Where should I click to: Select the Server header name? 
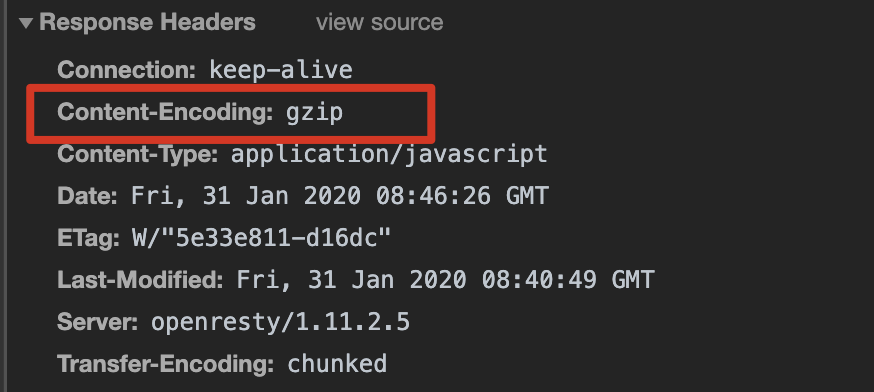coord(98,322)
